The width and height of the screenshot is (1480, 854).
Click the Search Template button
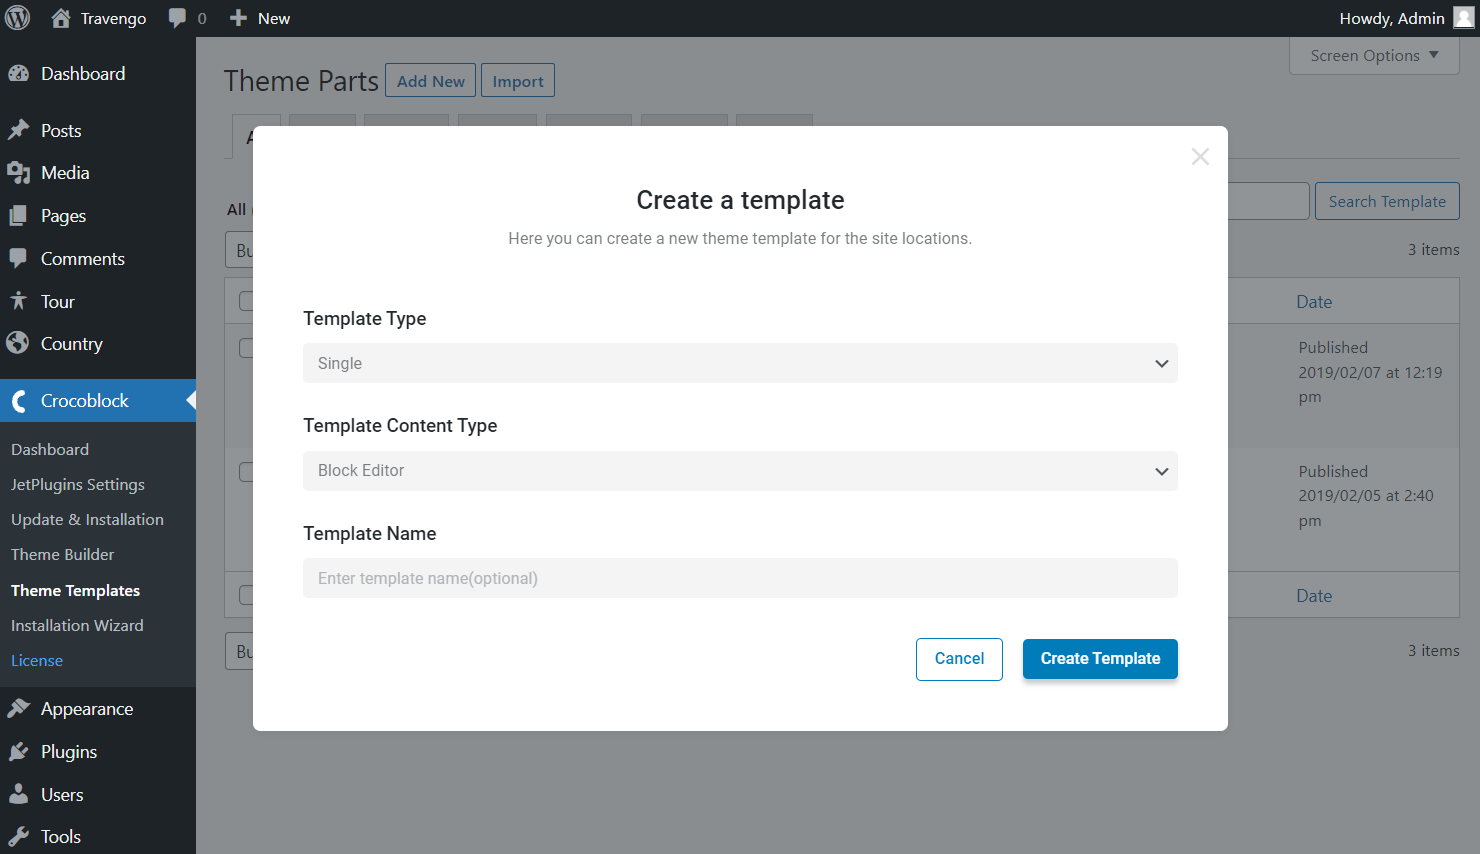(1387, 201)
